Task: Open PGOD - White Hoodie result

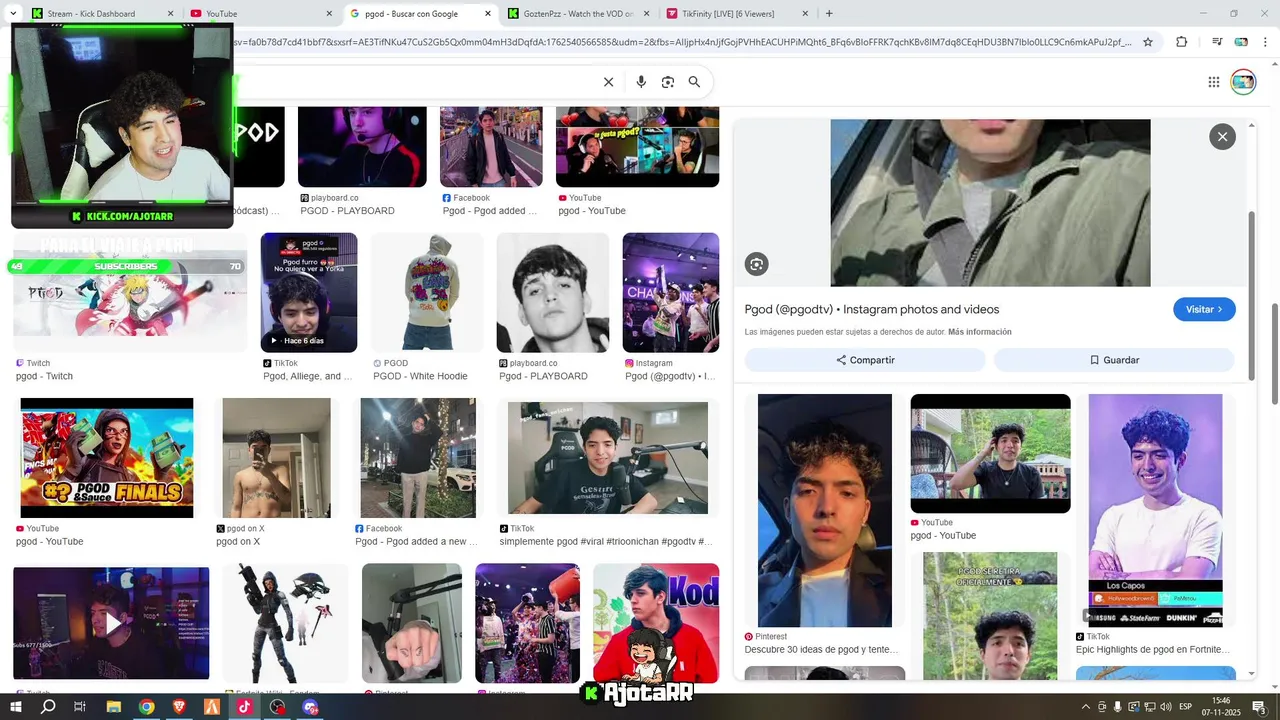Action: tap(420, 376)
